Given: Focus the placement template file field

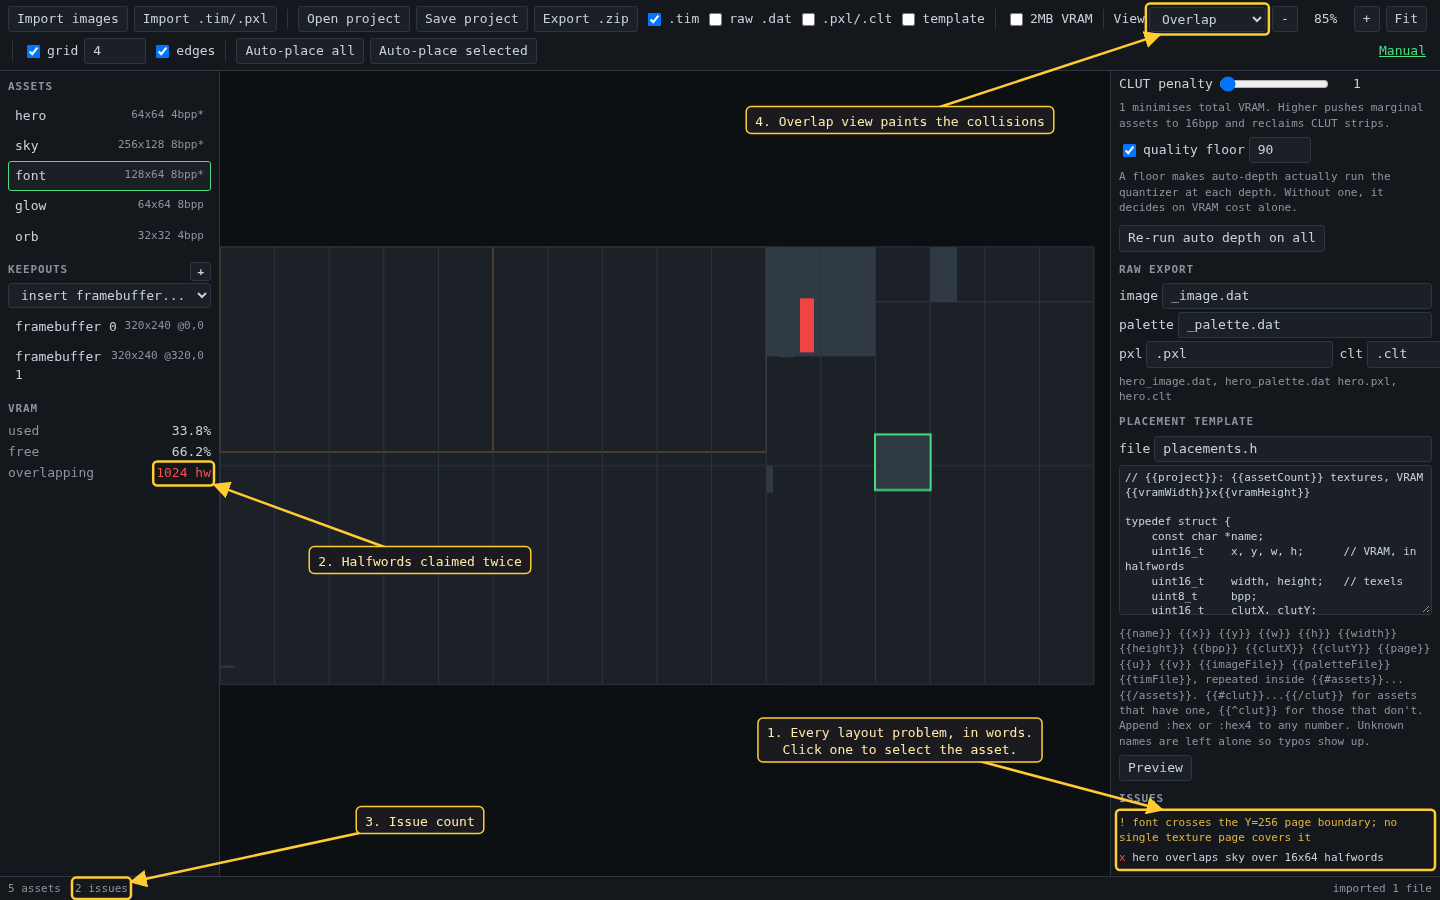Looking at the screenshot, I should click(x=1293, y=449).
